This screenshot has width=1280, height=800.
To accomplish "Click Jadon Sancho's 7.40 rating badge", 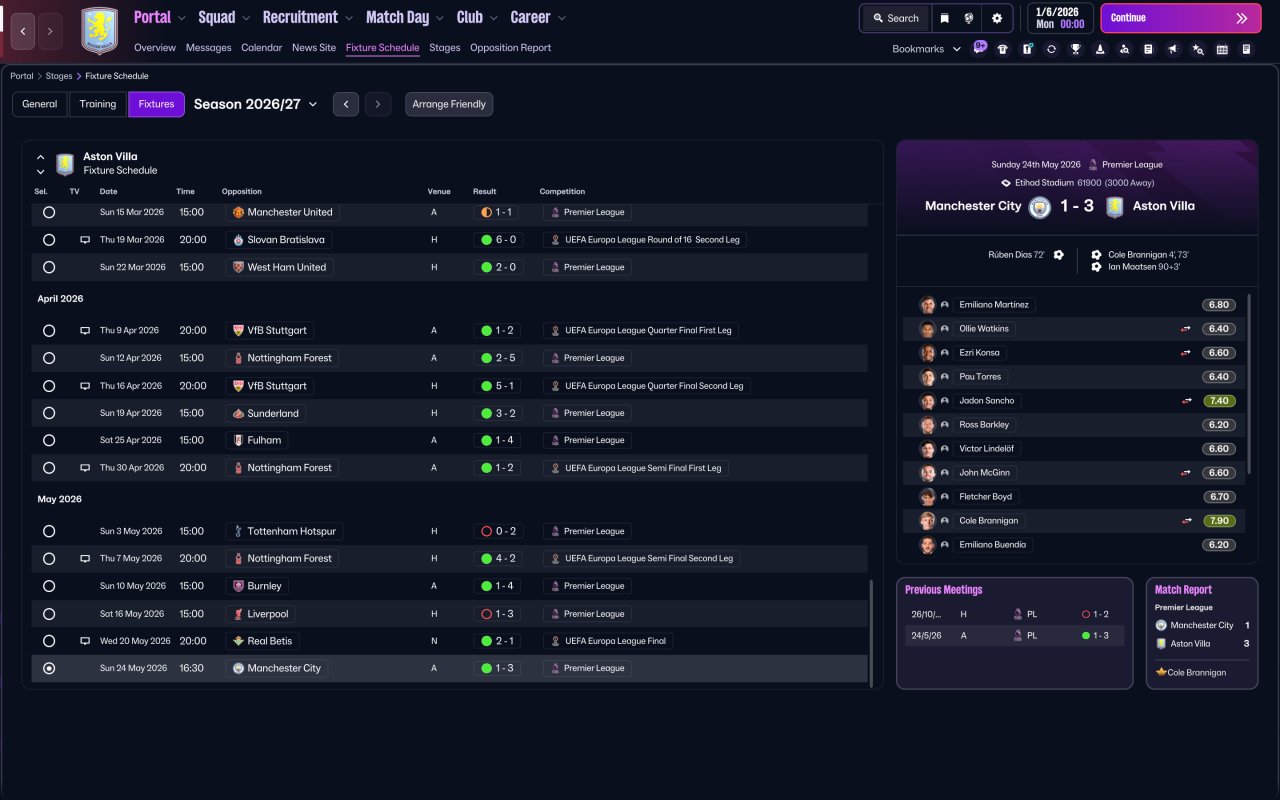I will 1219,401.
